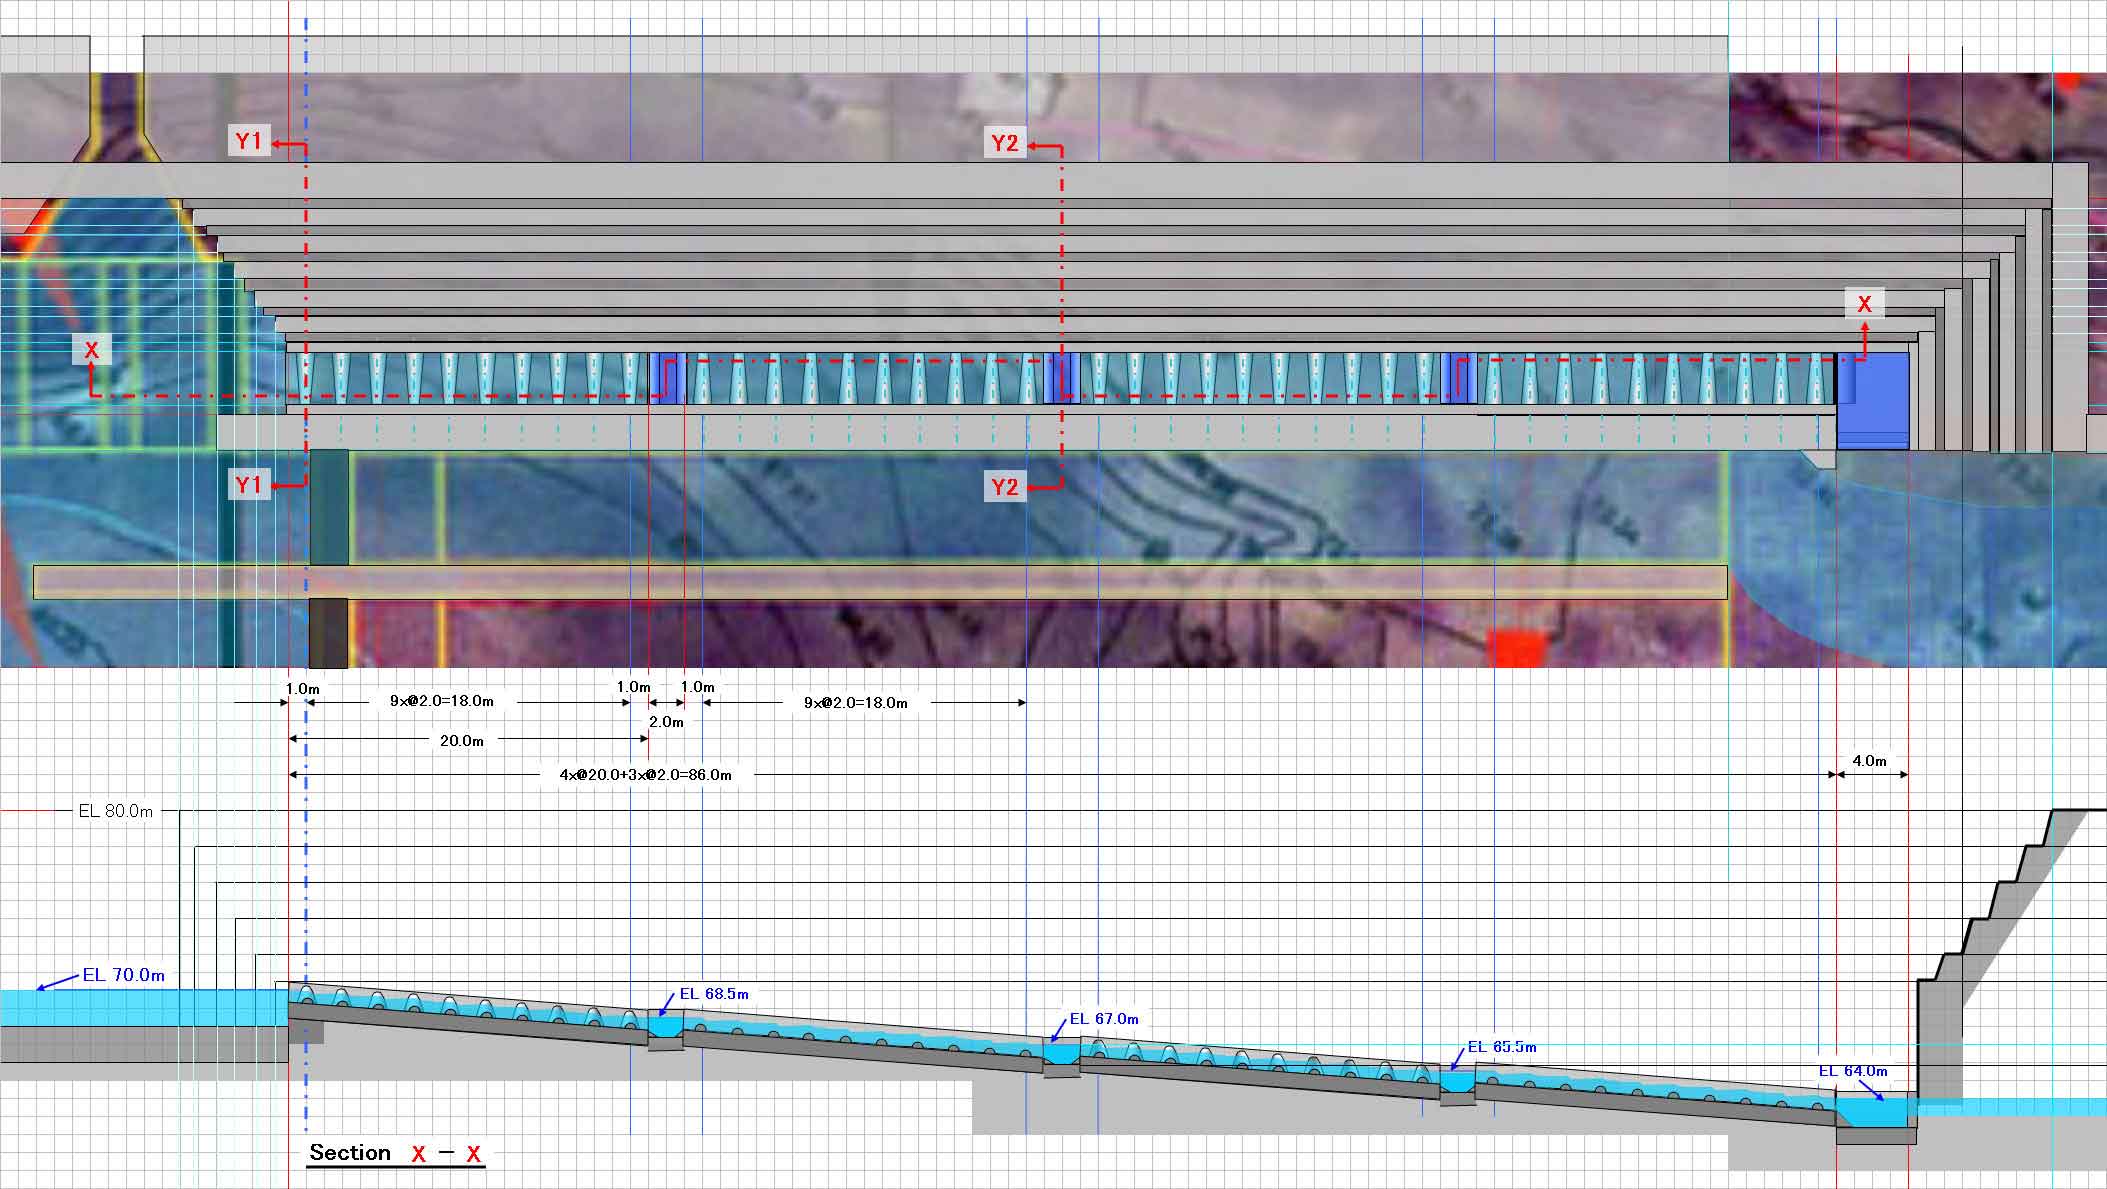
Task: Click the dark green rectangle below Y1
Action: [329, 507]
